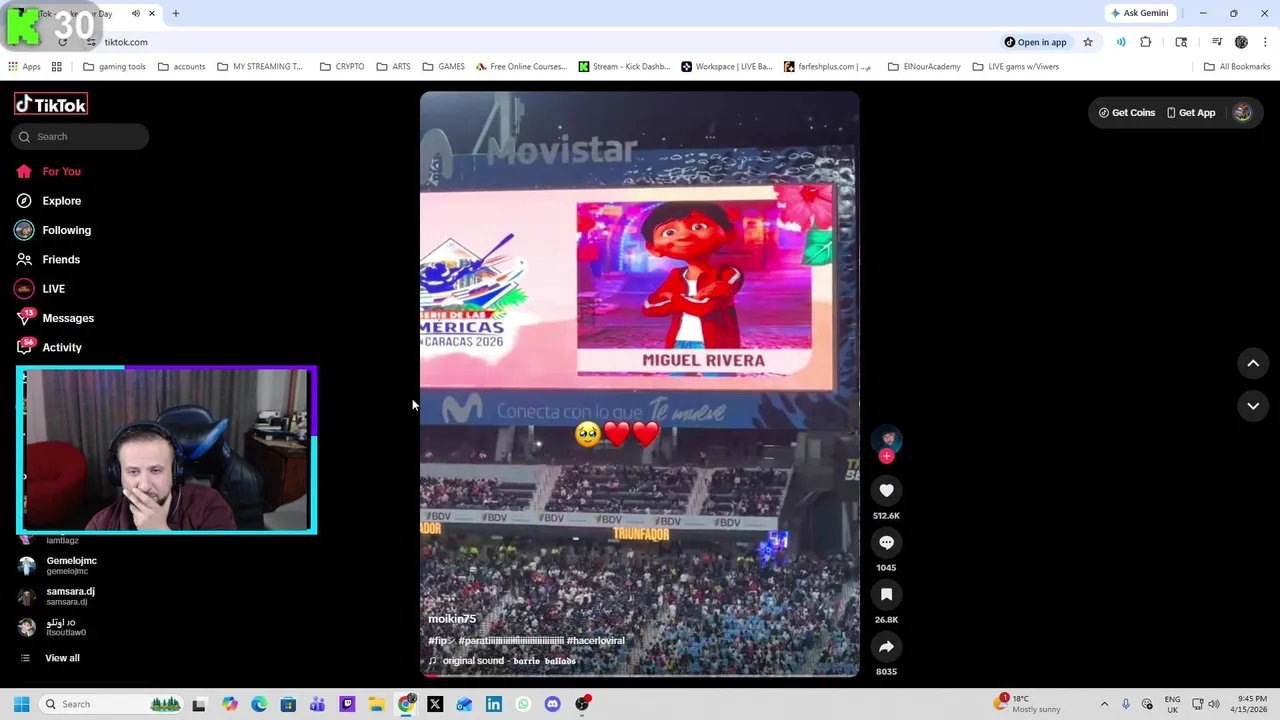
Task: Open Discord from the taskbar
Action: coord(552,704)
